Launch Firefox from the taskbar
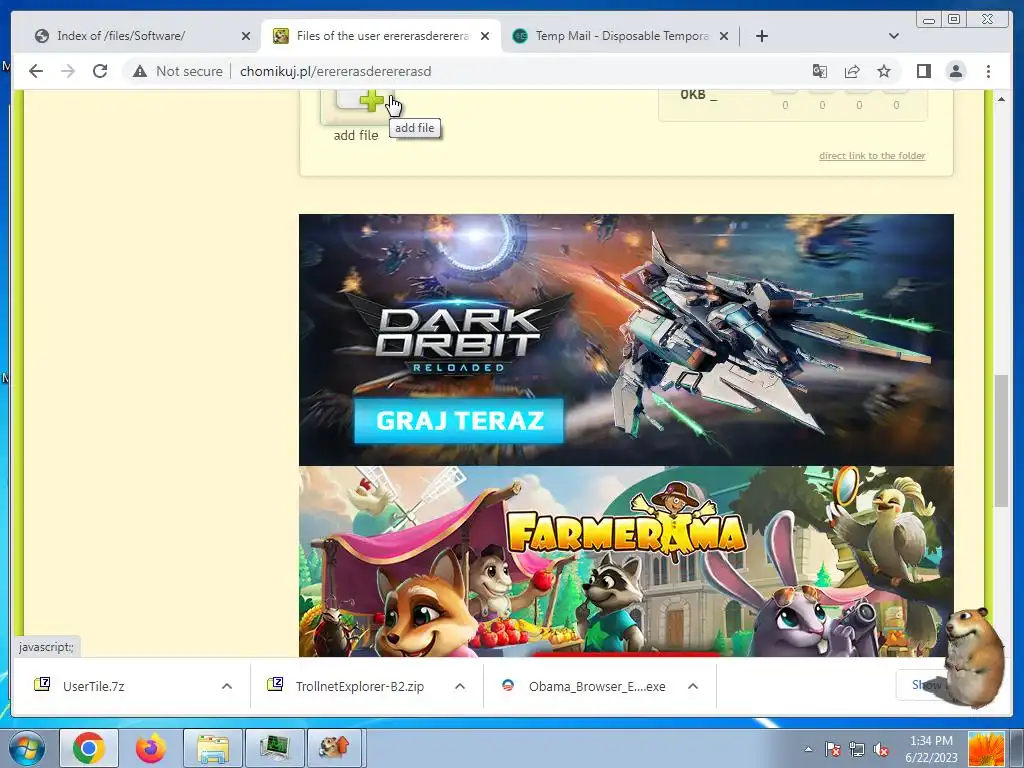1024x768 pixels. [x=151, y=748]
